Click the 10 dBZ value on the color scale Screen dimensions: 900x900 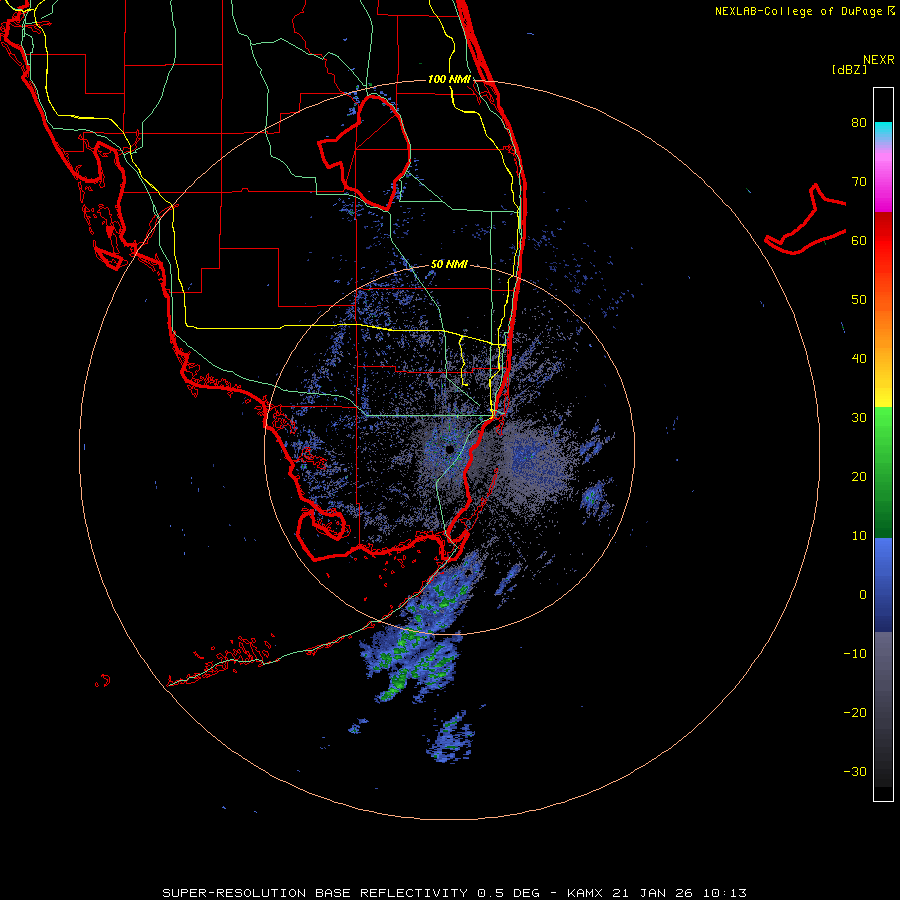click(x=859, y=536)
